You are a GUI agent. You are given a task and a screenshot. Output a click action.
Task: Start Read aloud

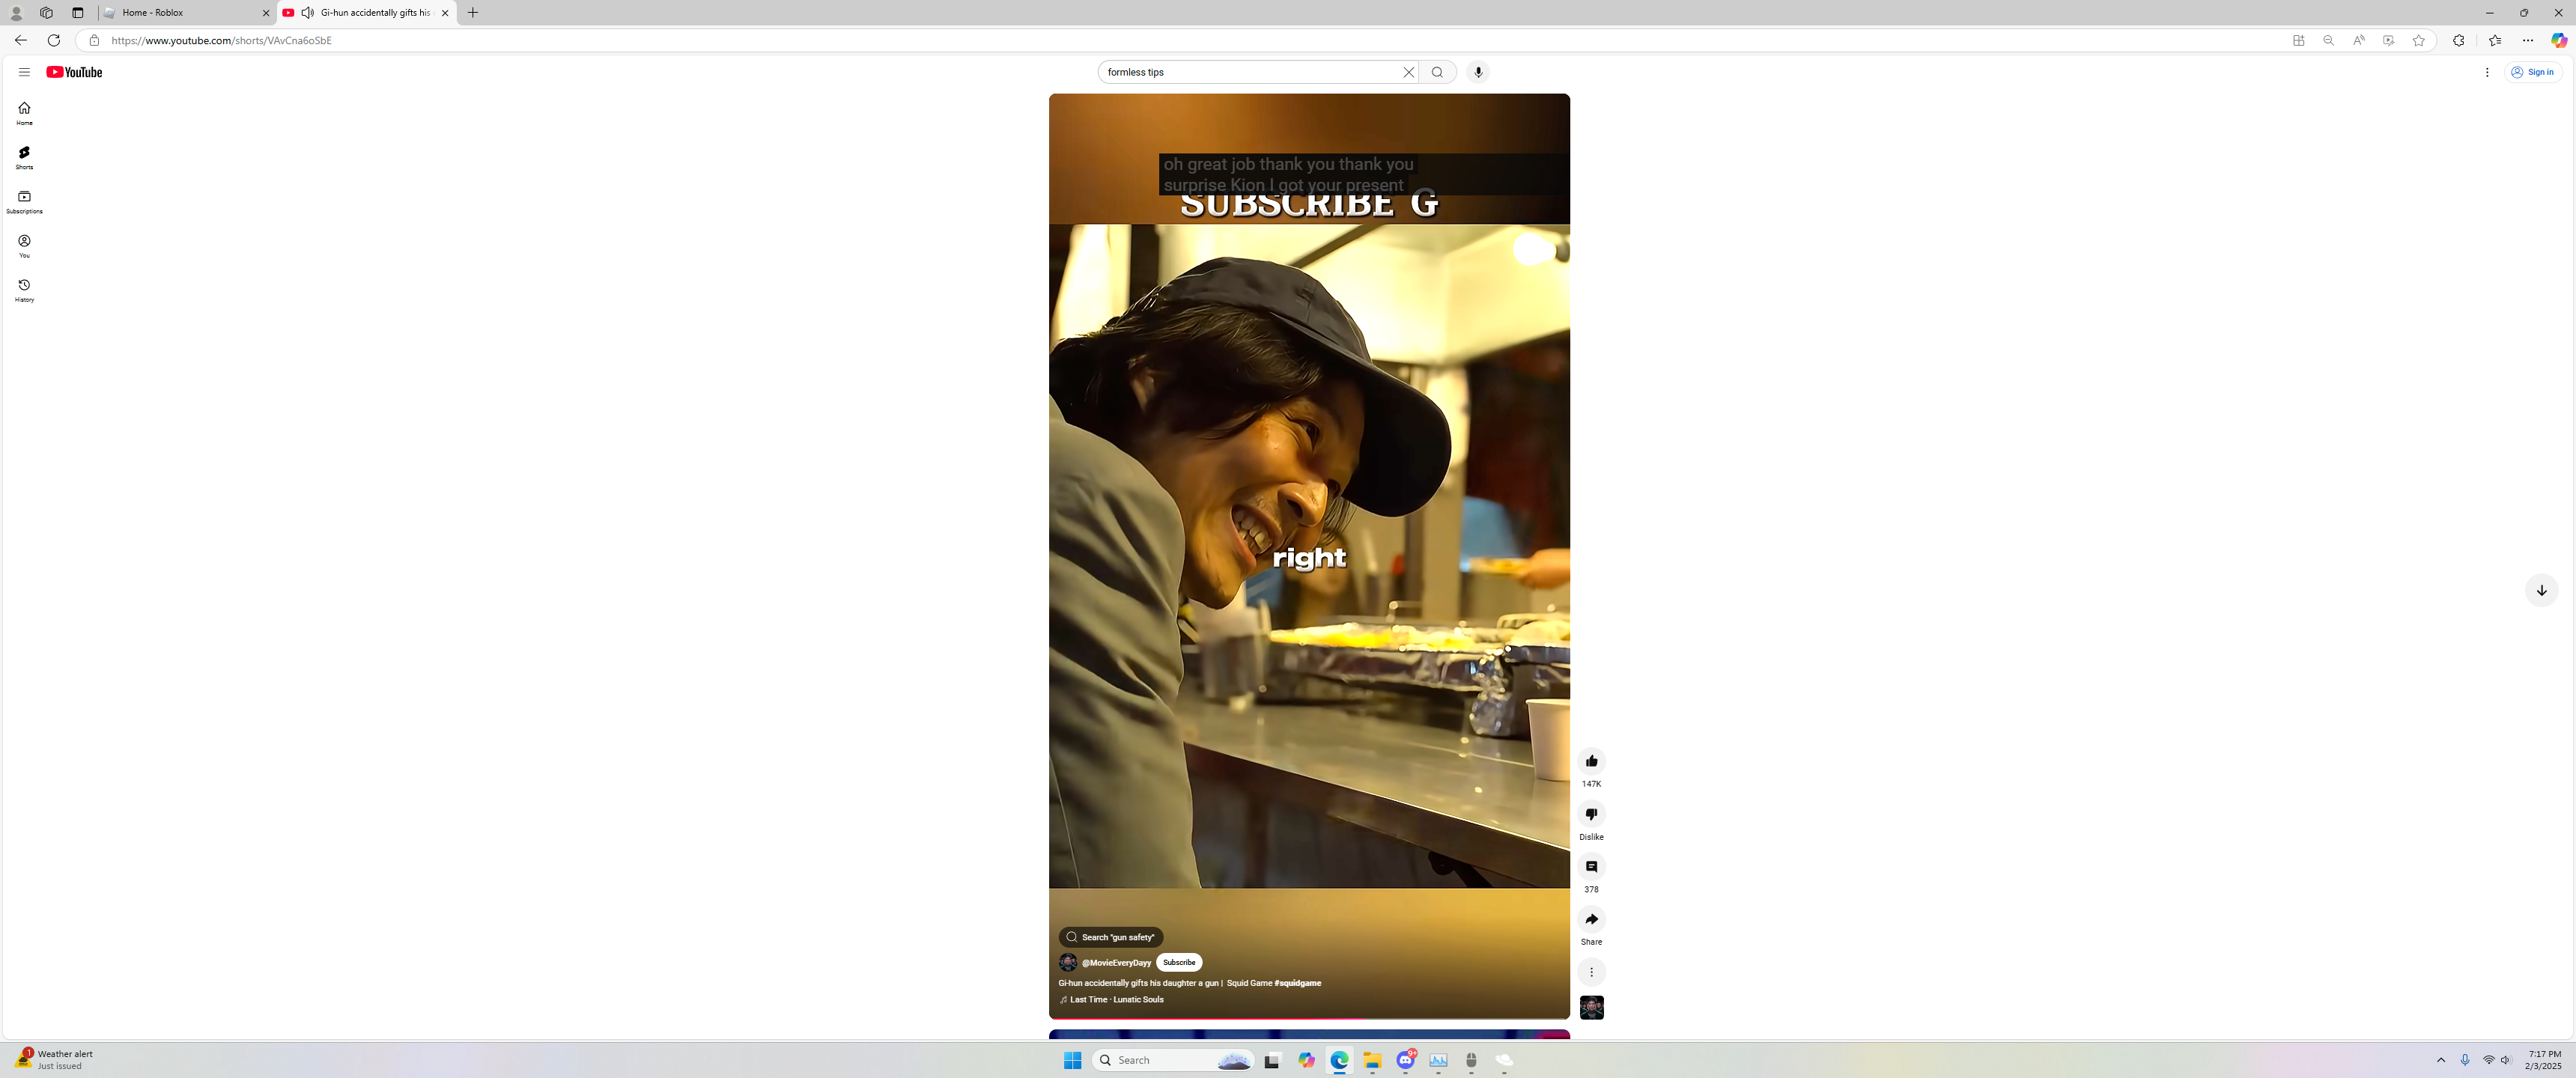[2358, 41]
